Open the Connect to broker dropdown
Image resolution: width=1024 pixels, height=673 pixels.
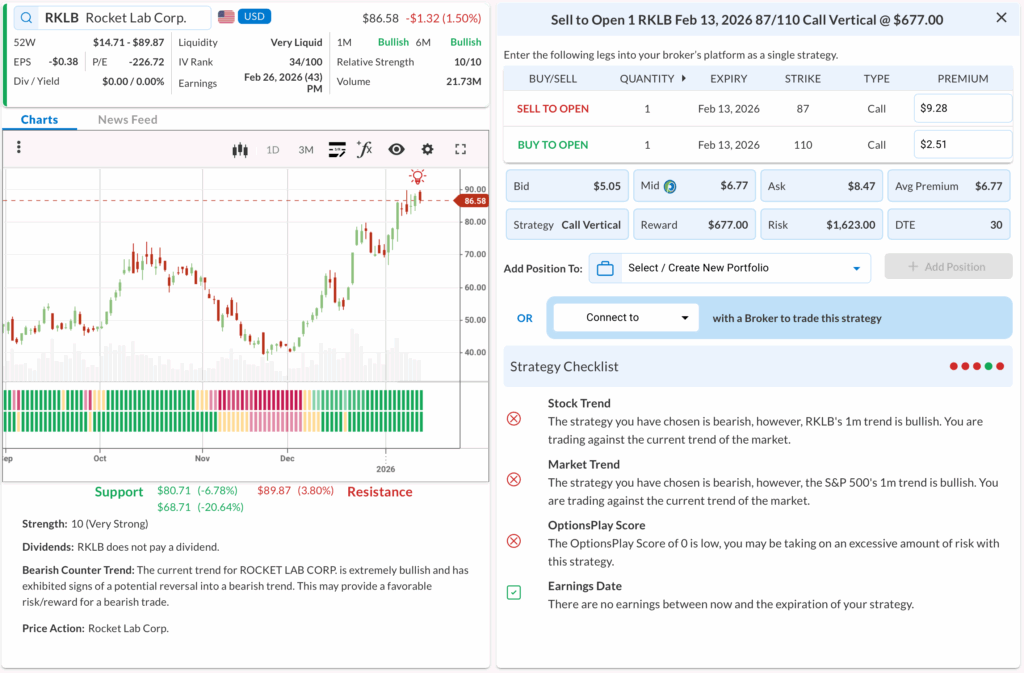point(625,318)
